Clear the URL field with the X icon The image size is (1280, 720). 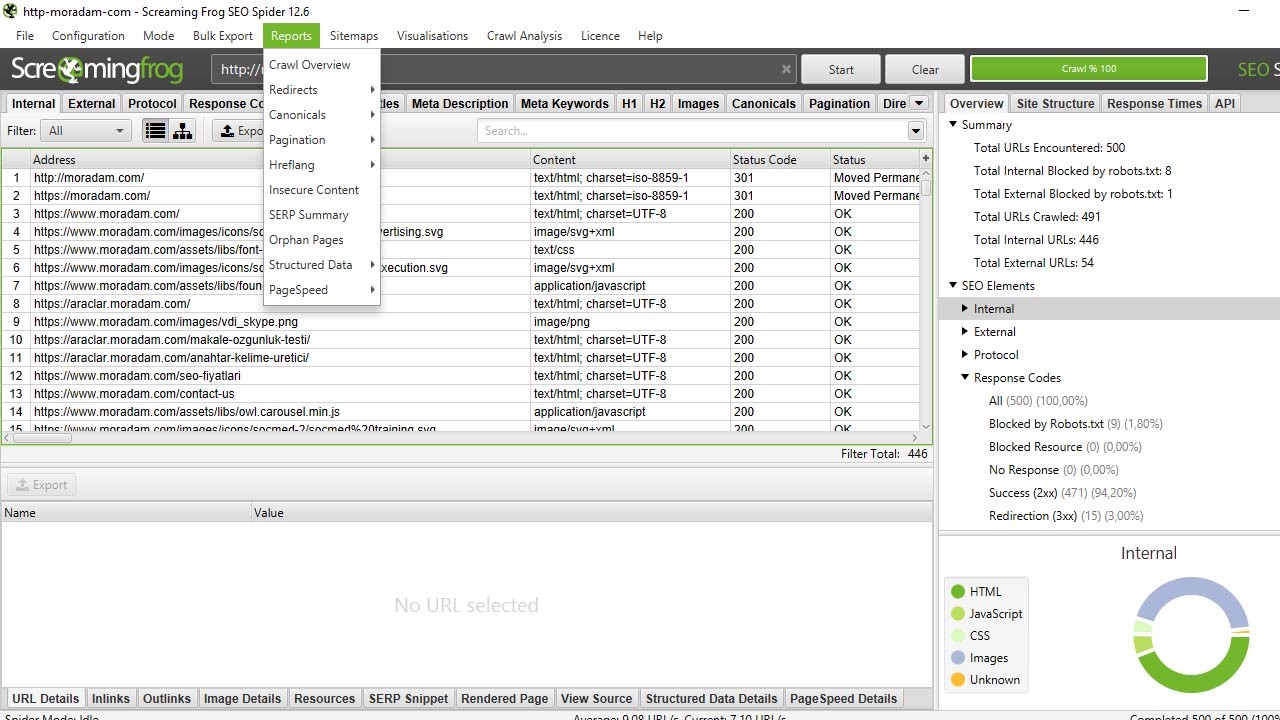pyautogui.click(x=786, y=69)
